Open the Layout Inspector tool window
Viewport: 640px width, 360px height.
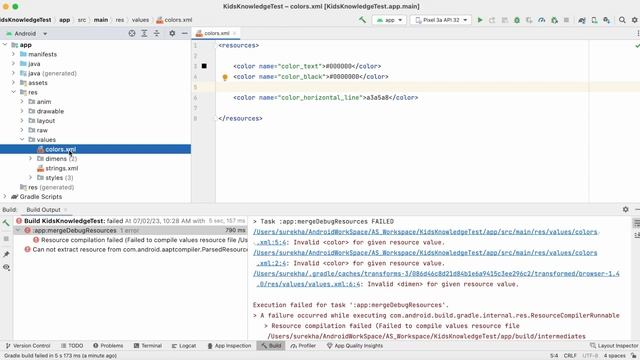click(x=614, y=346)
